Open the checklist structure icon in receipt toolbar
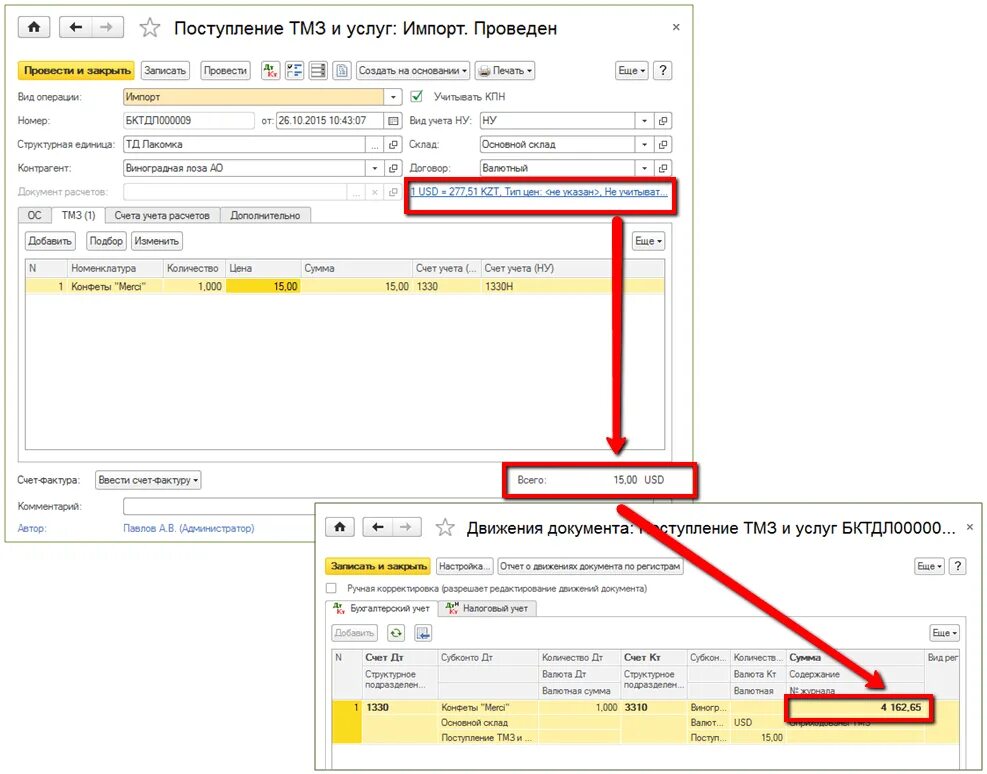This screenshot has width=987, height=774. coord(295,70)
